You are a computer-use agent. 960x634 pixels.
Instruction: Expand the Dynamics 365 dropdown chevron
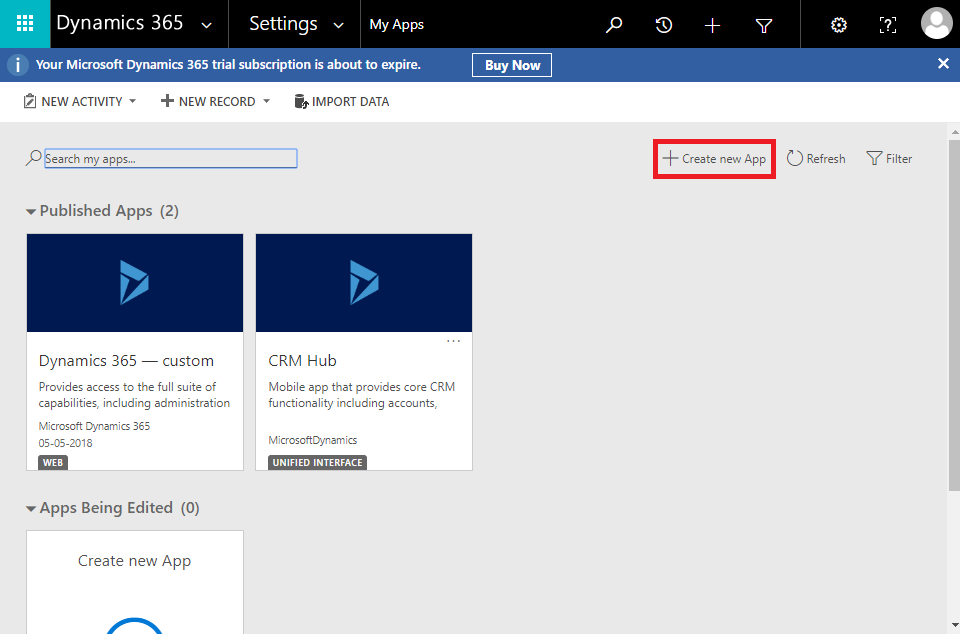(207, 25)
